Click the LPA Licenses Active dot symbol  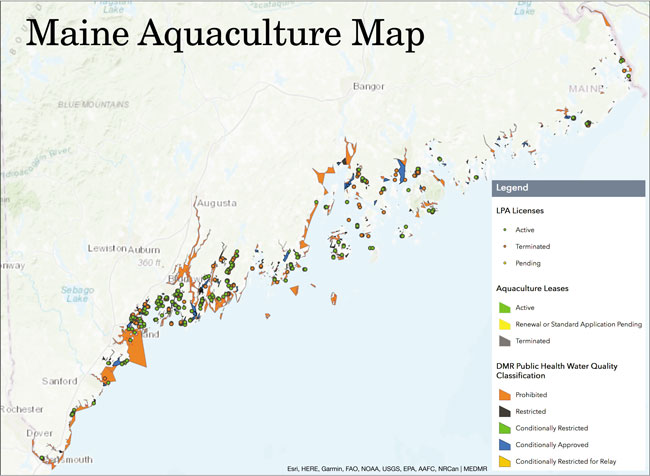(504, 230)
